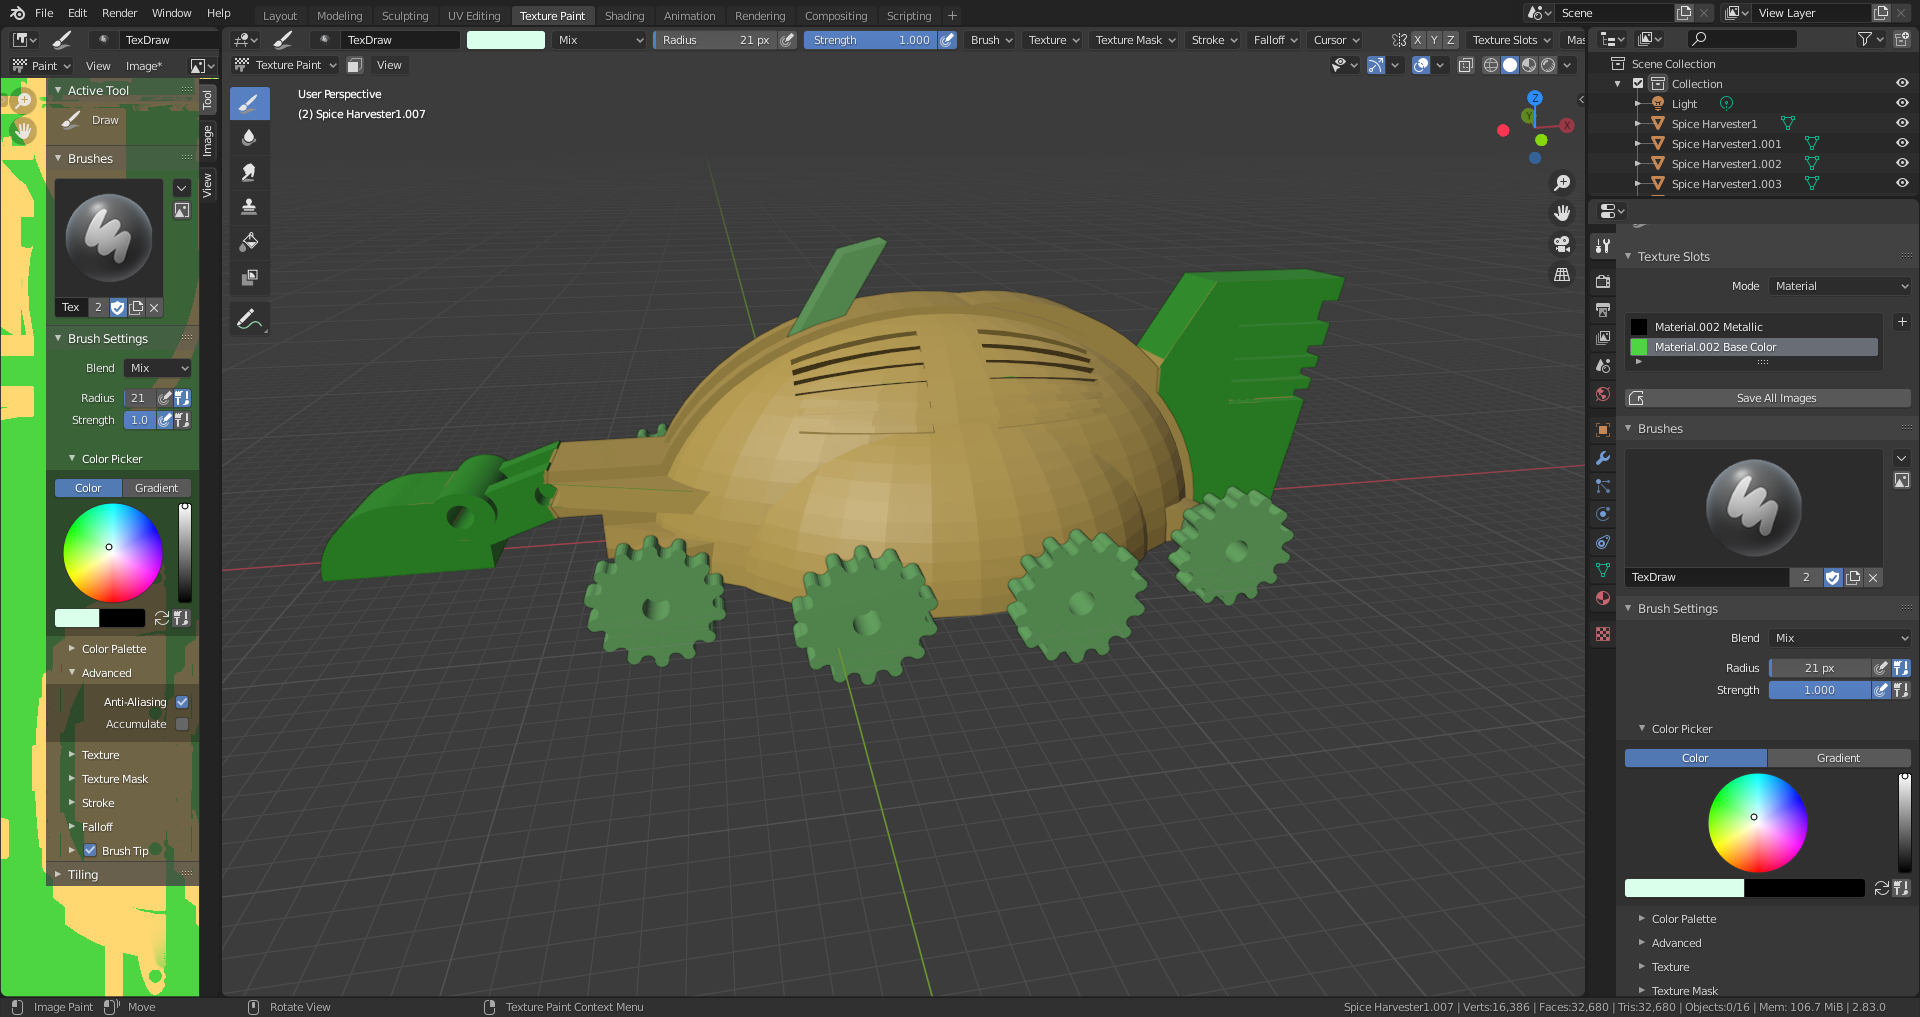The height and width of the screenshot is (1017, 1920).
Task: Expand Color Palette in properties panel
Action: coord(1683,919)
